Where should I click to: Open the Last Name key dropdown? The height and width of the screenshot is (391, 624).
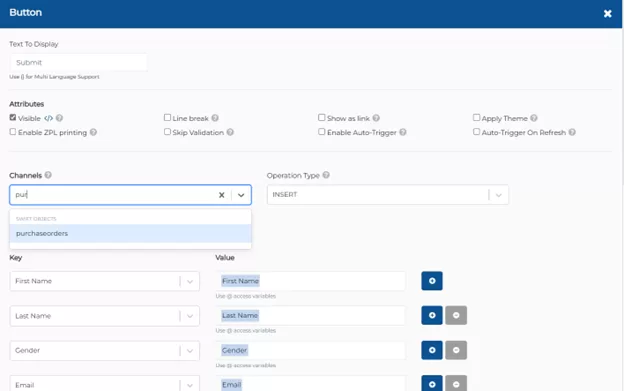[x=105, y=316]
